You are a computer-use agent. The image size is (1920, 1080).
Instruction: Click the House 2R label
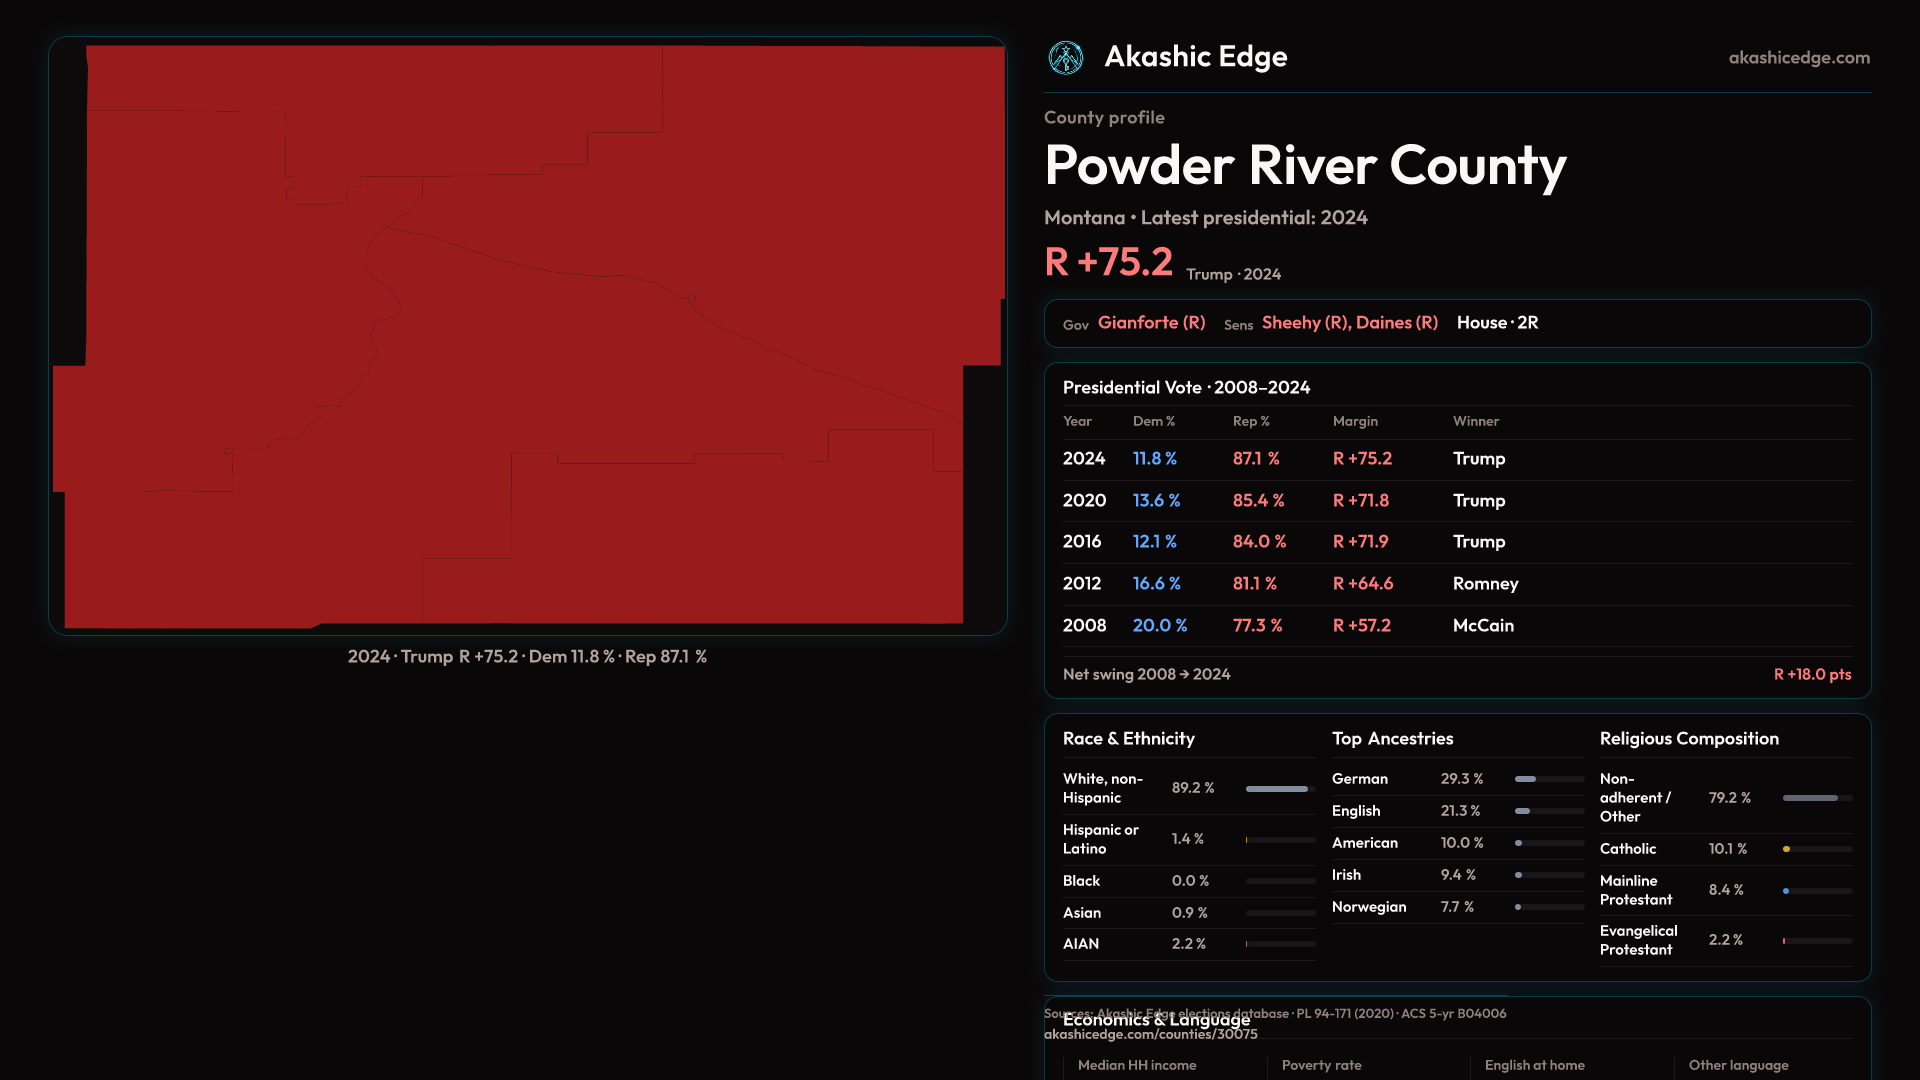click(1497, 323)
